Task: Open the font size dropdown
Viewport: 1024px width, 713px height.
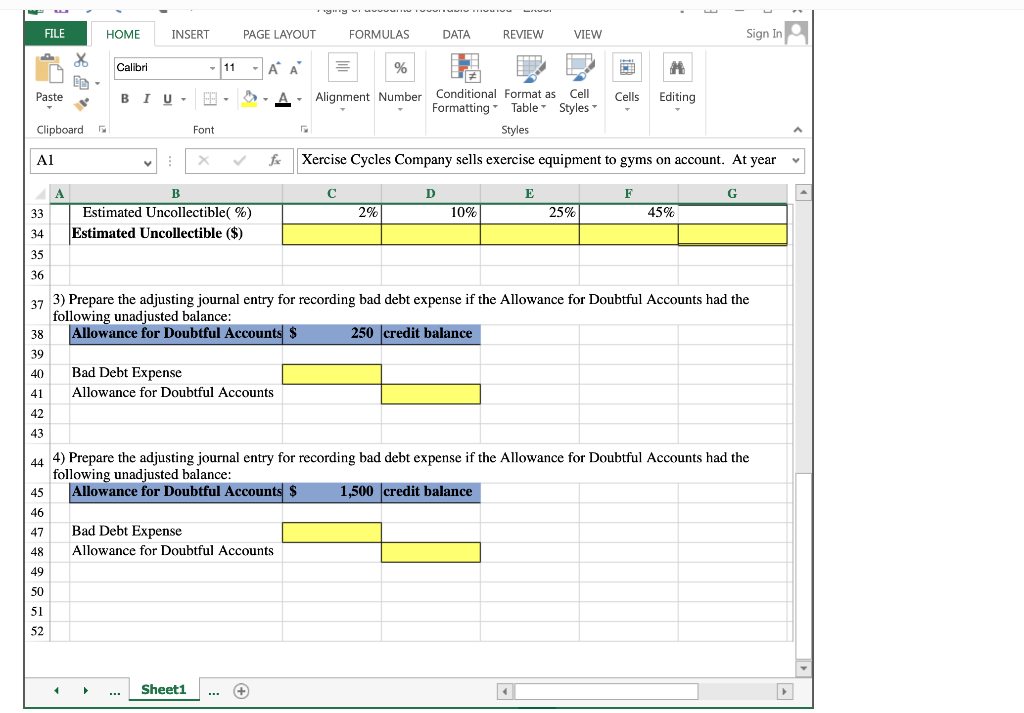Action: coord(255,67)
